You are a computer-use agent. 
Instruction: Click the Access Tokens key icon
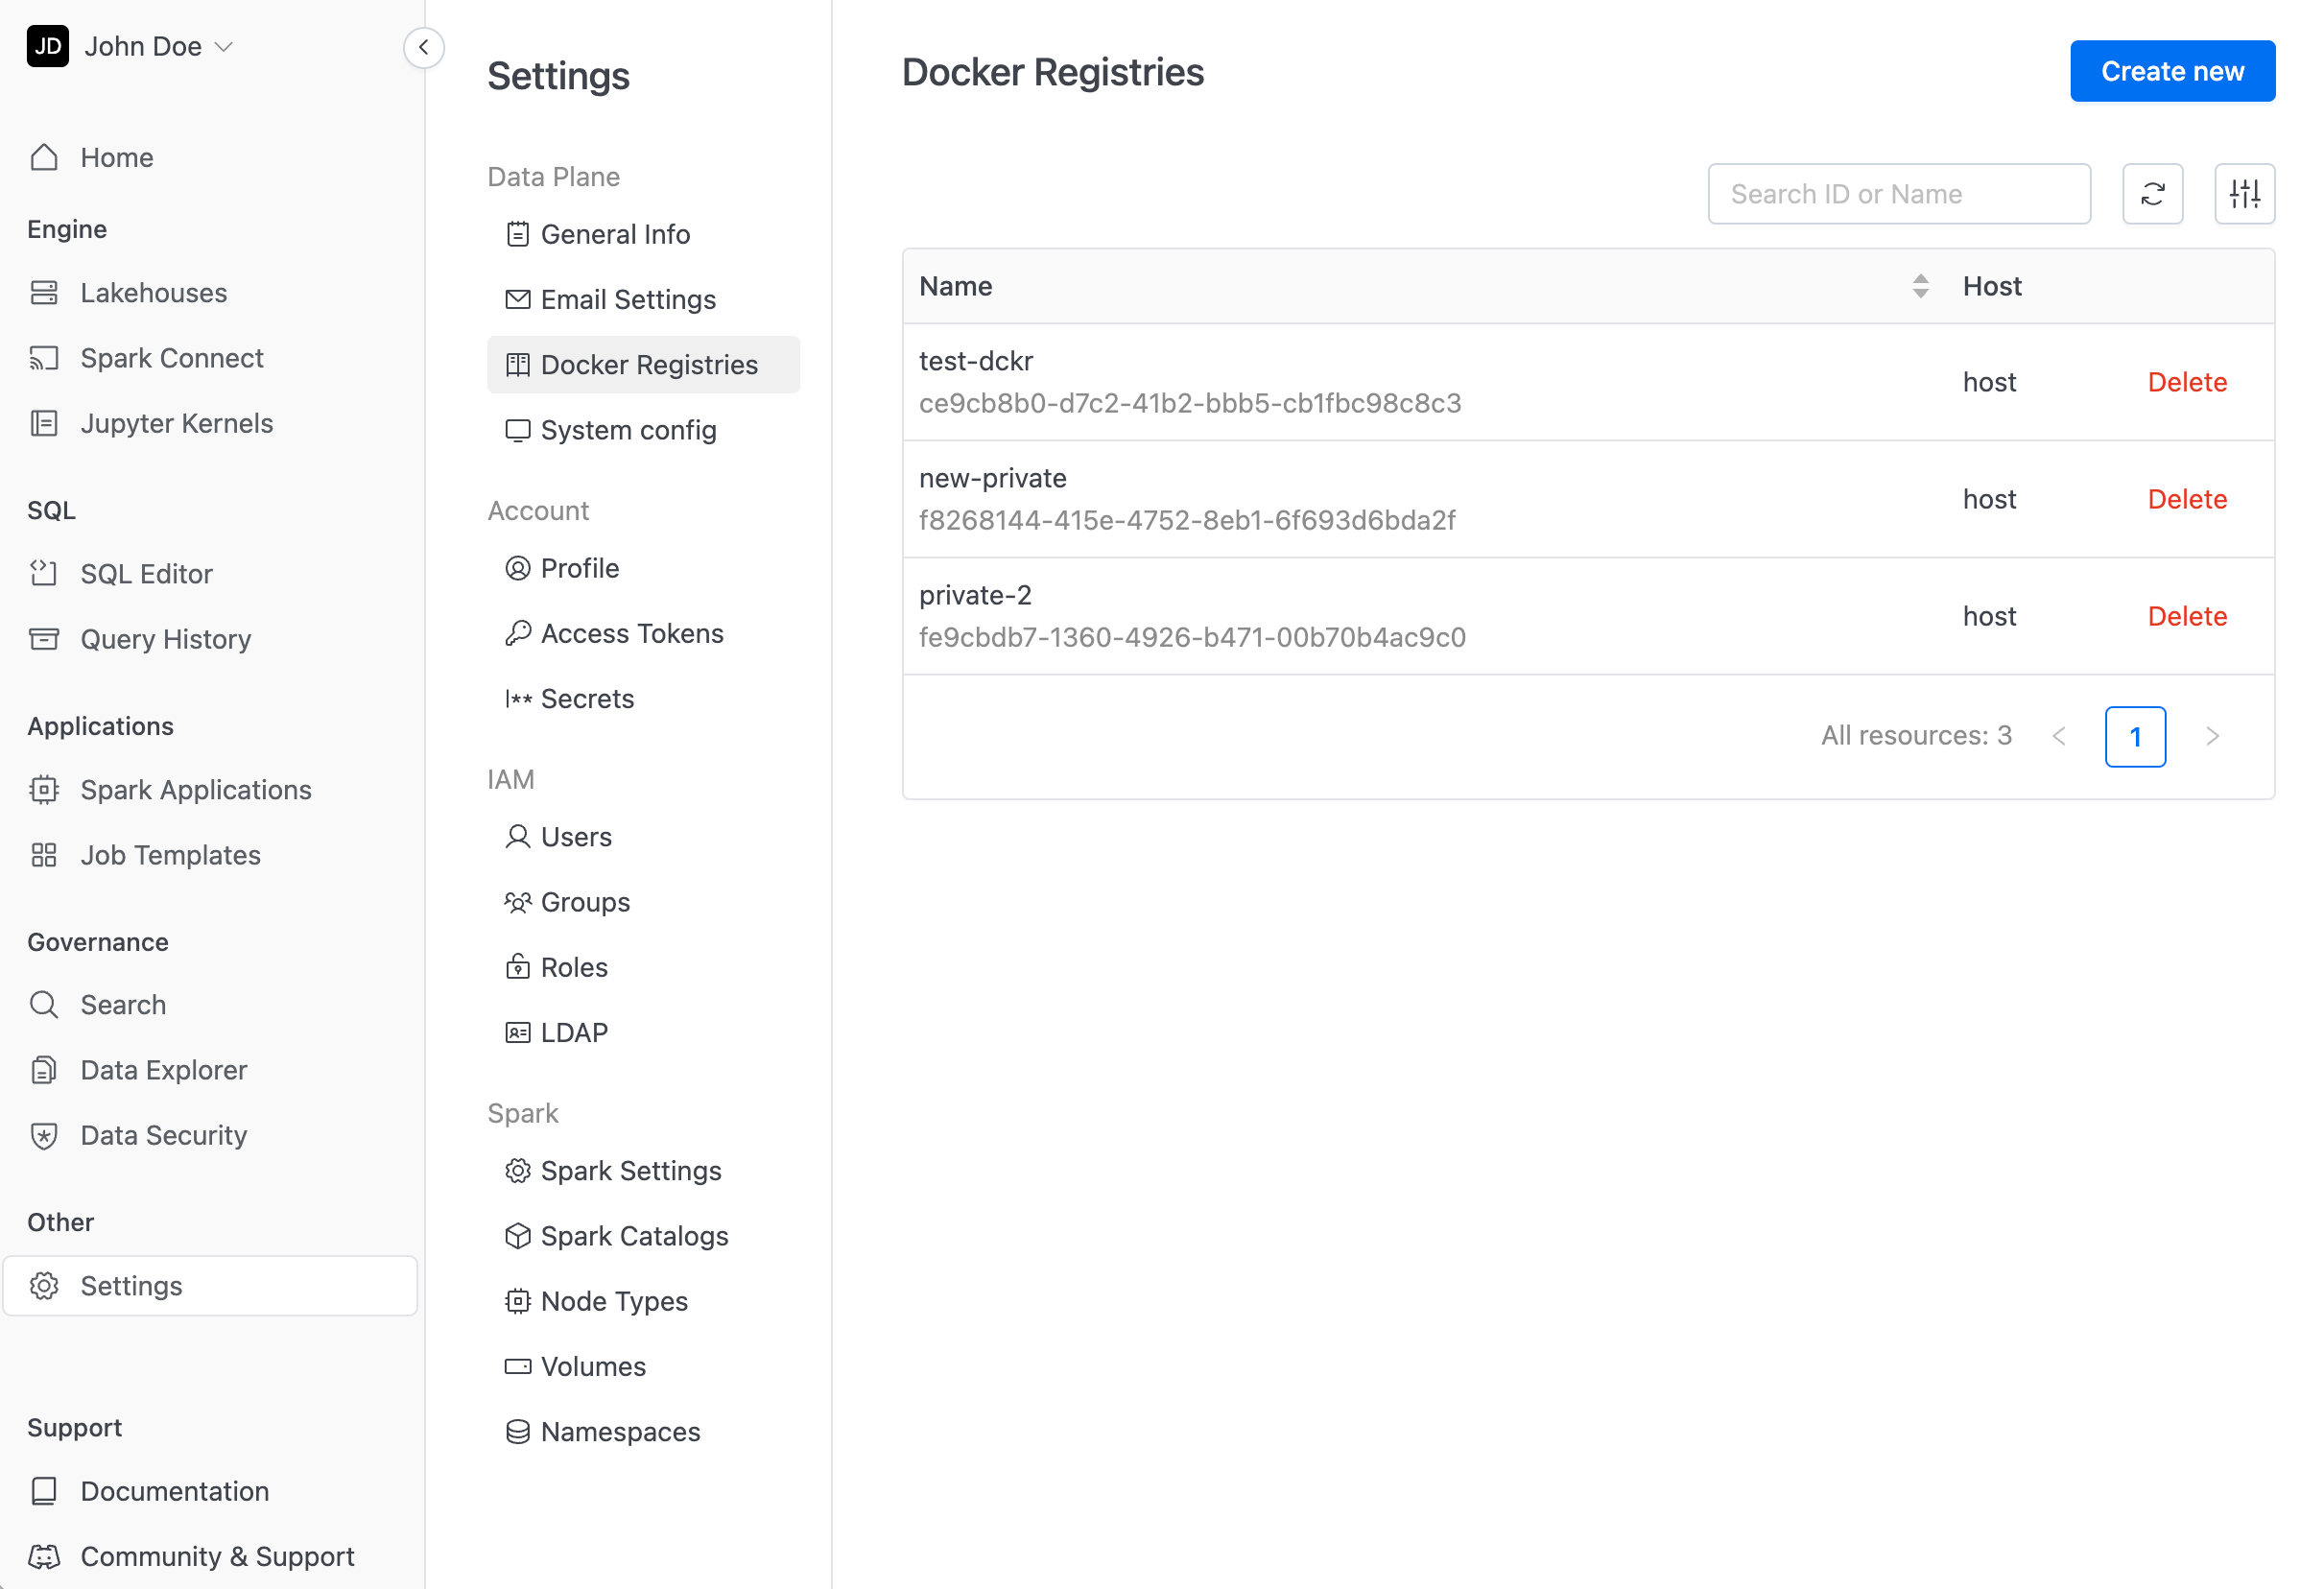point(517,632)
